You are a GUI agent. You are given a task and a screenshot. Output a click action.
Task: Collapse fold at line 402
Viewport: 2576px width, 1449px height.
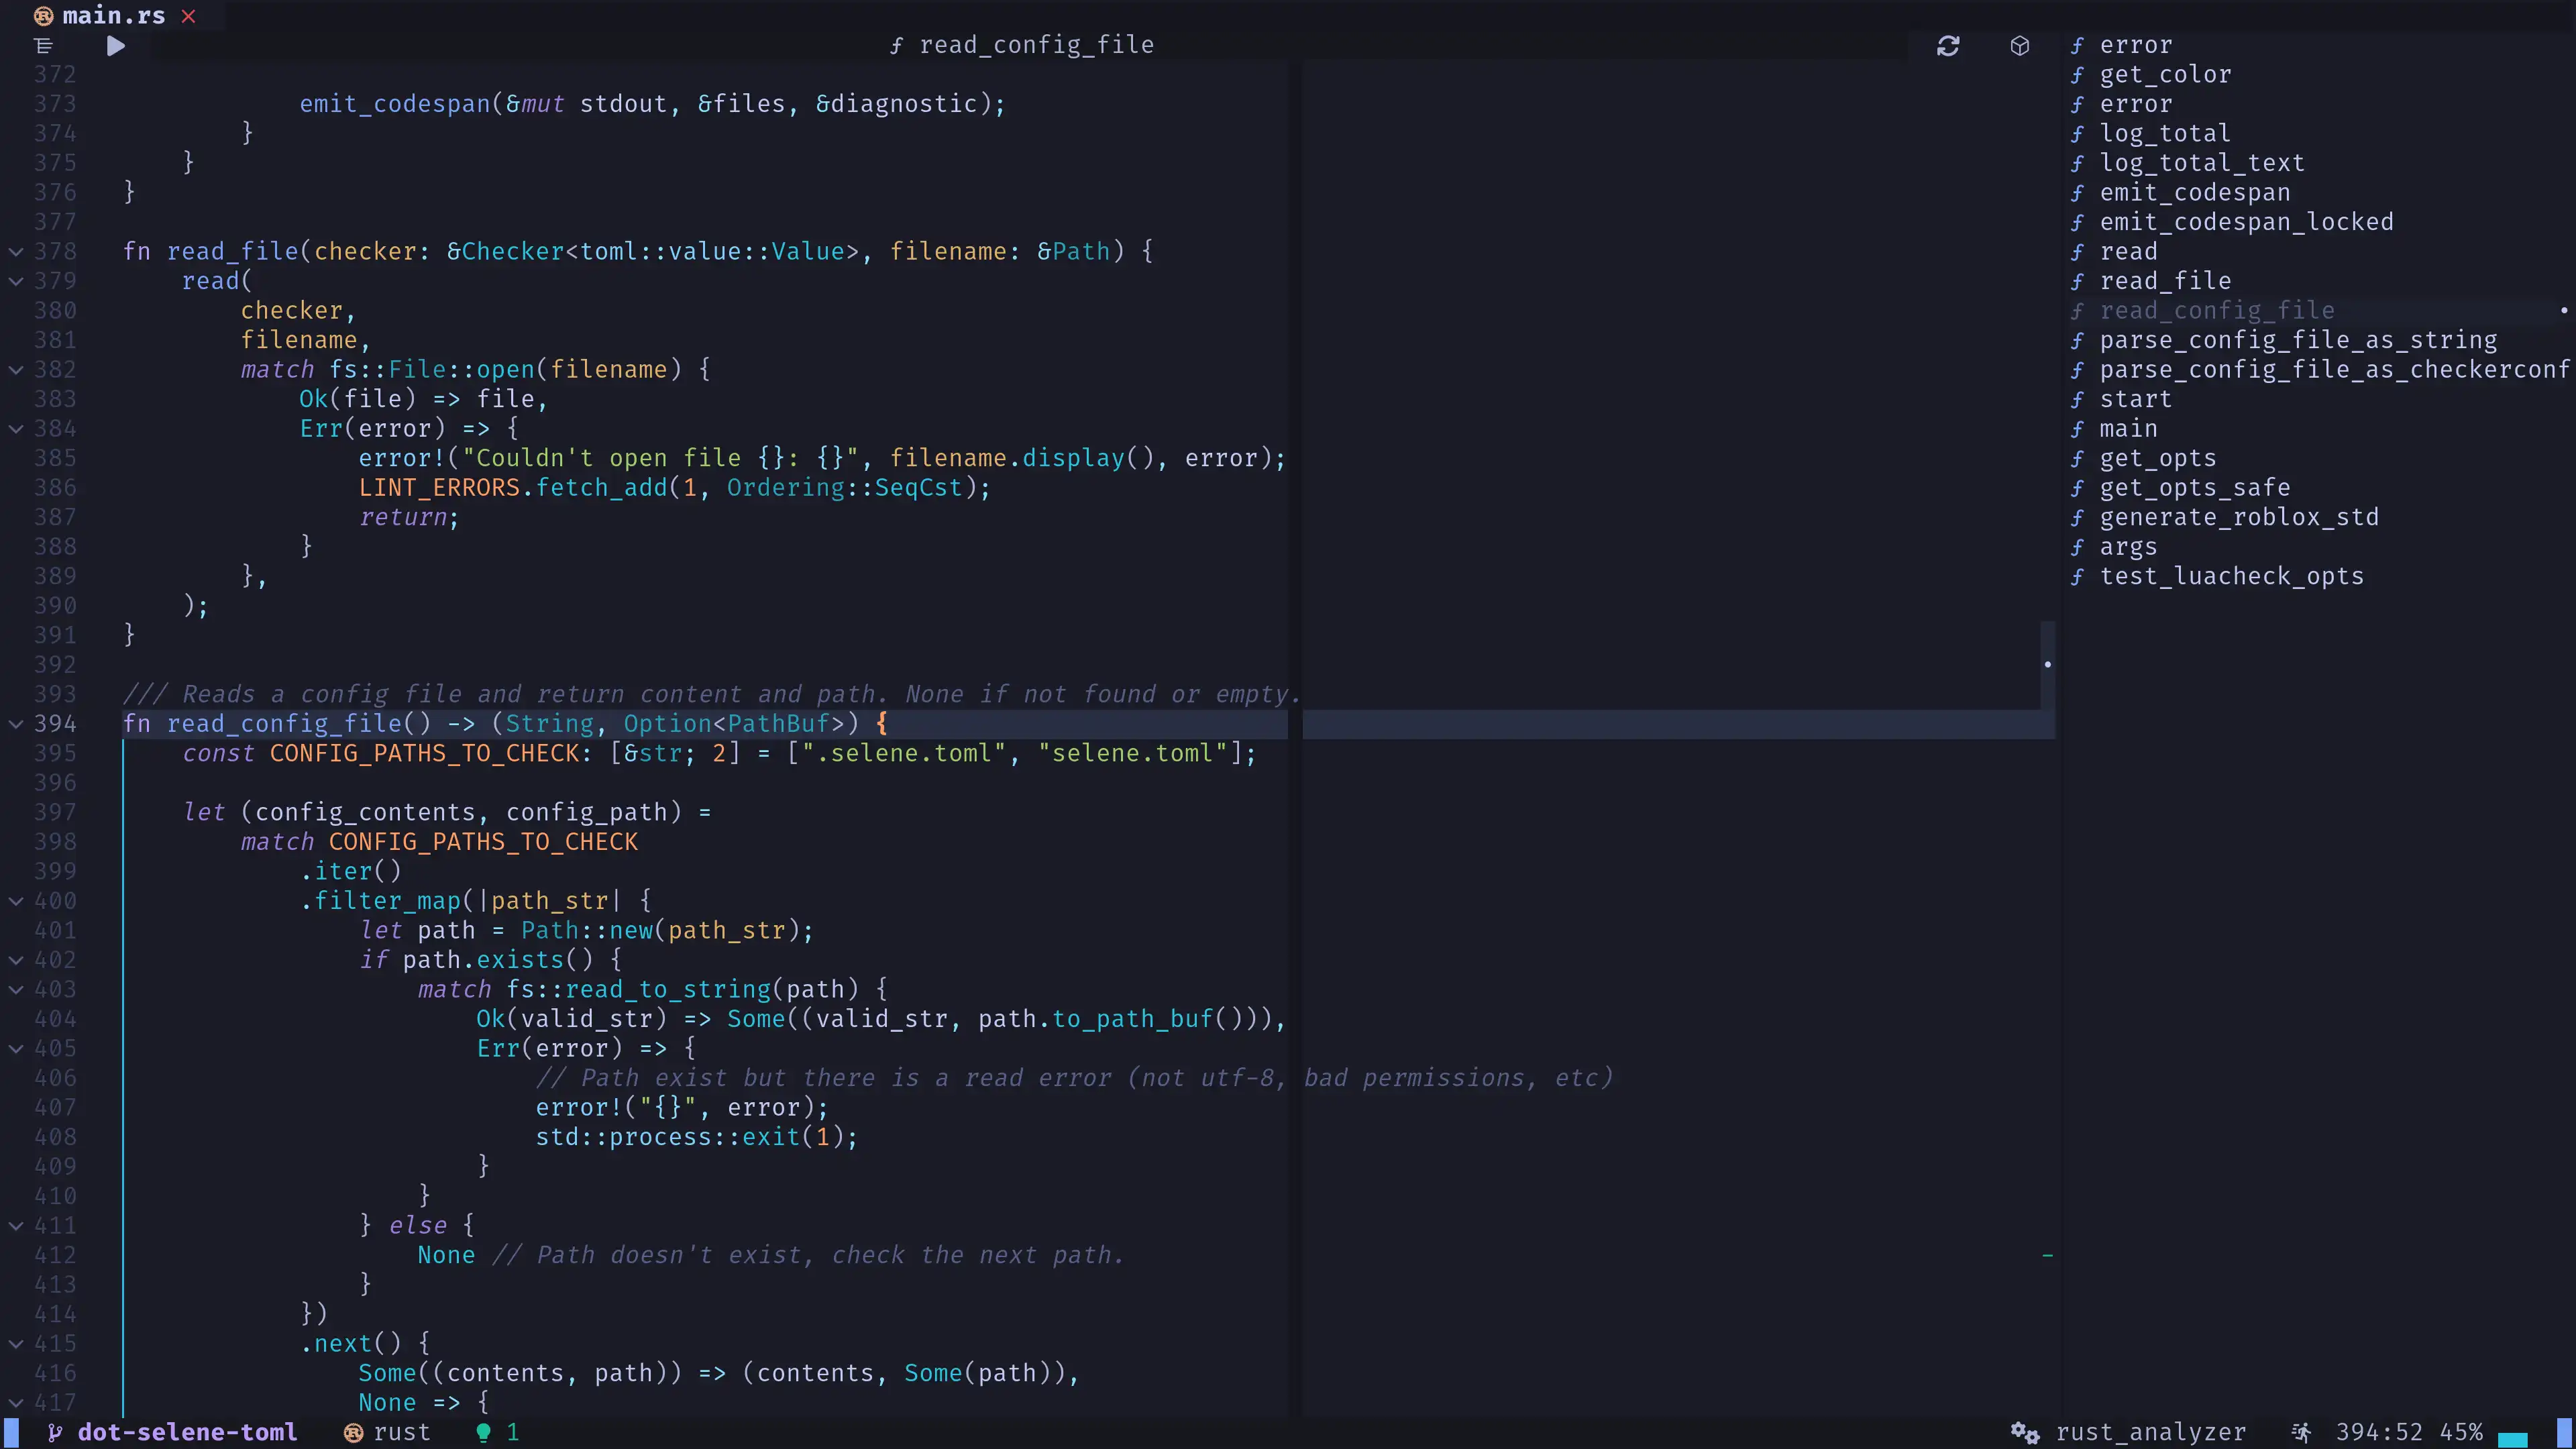[16, 959]
